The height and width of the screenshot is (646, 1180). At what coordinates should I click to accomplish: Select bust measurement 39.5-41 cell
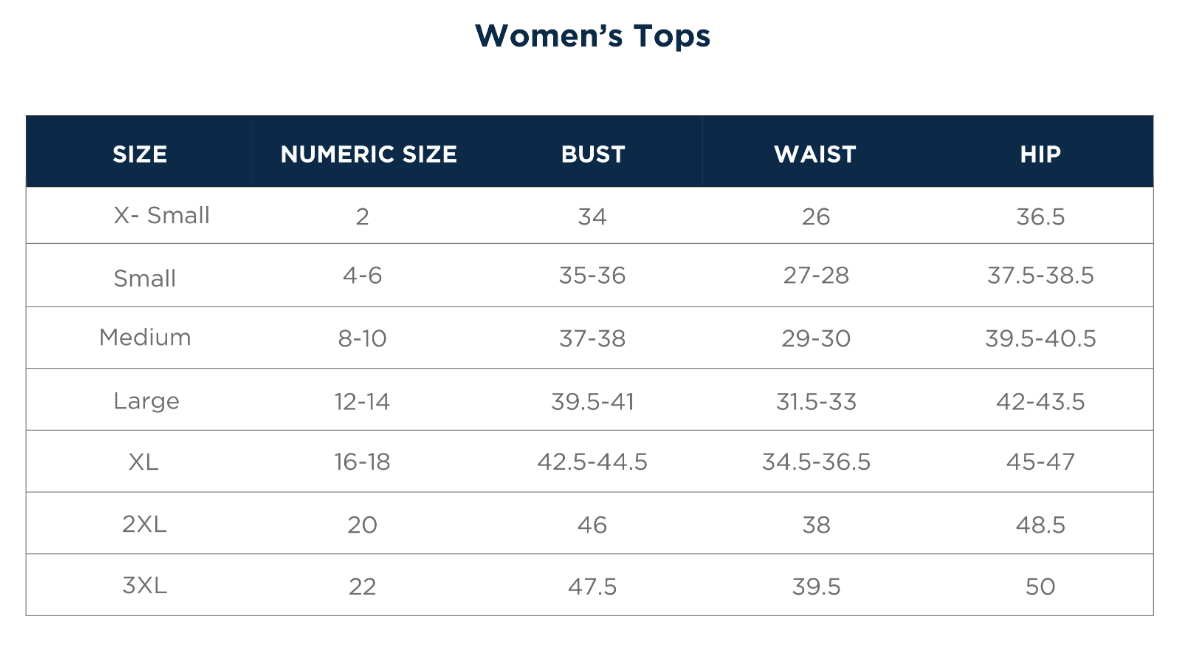pyautogui.click(x=592, y=402)
